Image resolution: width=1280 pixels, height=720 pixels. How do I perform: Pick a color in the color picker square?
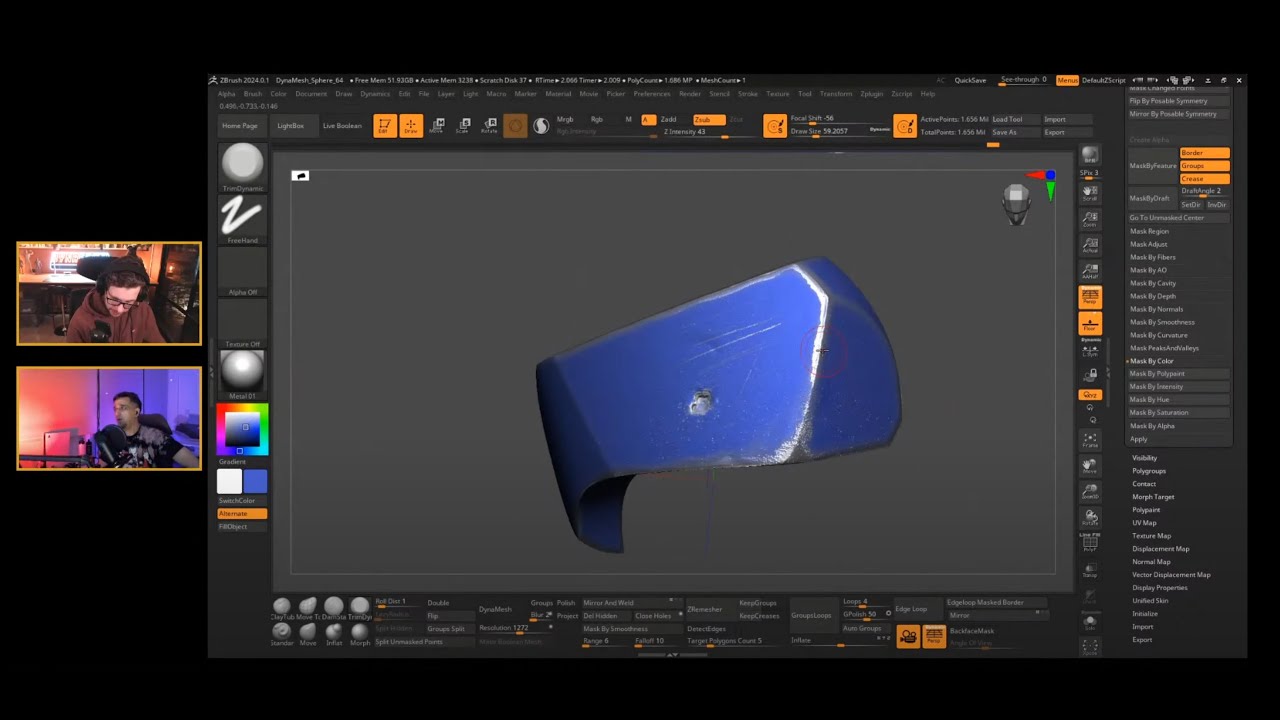244,430
